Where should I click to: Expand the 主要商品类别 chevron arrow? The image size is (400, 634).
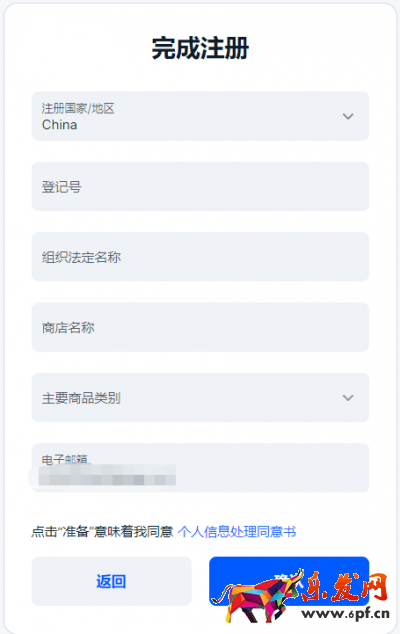tap(348, 398)
